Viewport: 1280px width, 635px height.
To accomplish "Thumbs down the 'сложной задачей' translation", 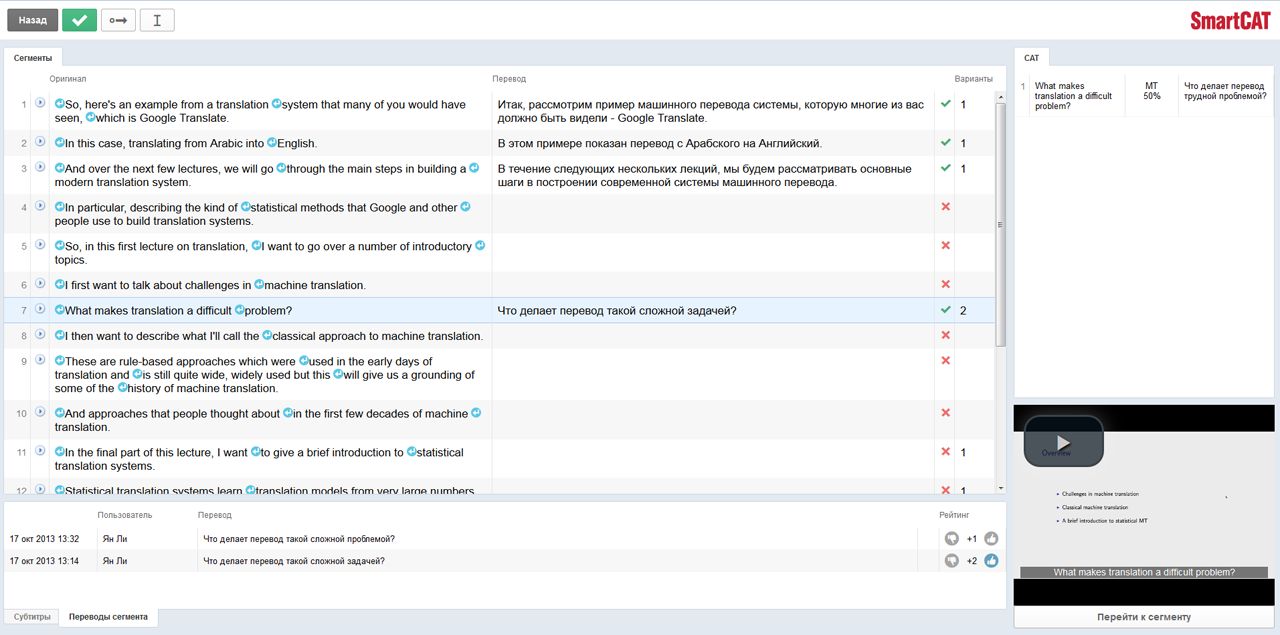I will click(952, 561).
